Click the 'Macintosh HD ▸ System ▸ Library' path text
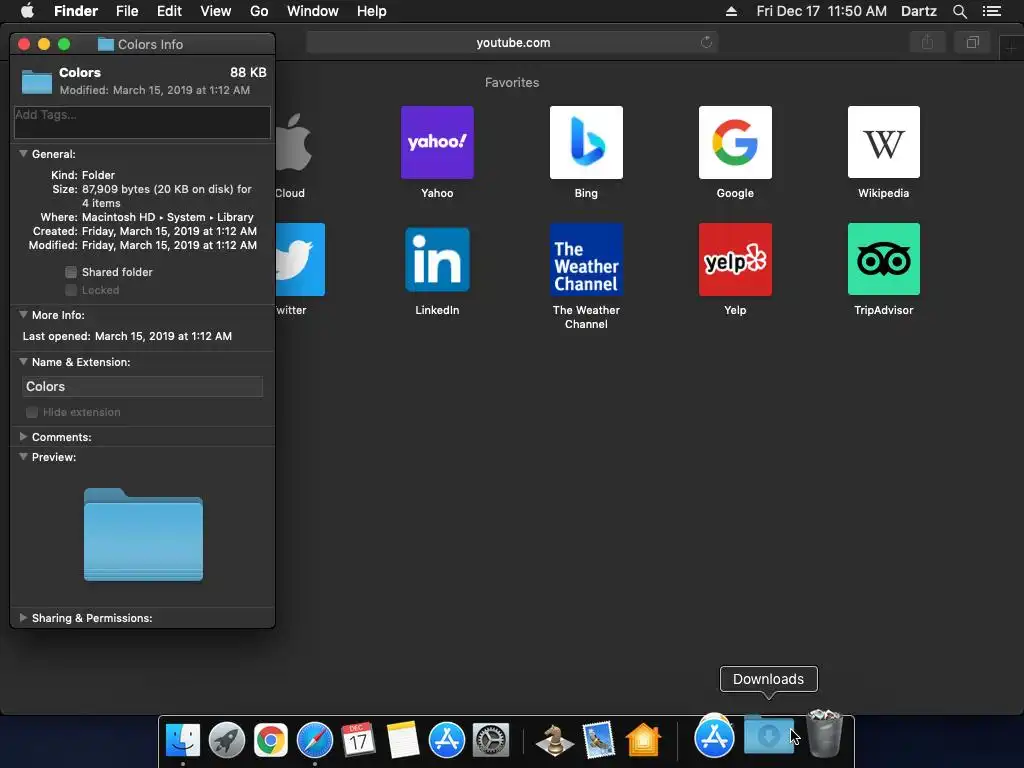 167,217
